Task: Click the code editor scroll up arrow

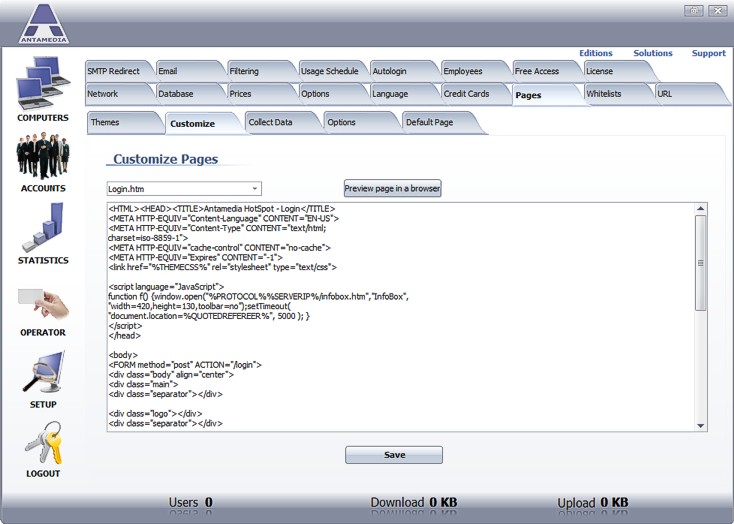Action: [700, 208]
